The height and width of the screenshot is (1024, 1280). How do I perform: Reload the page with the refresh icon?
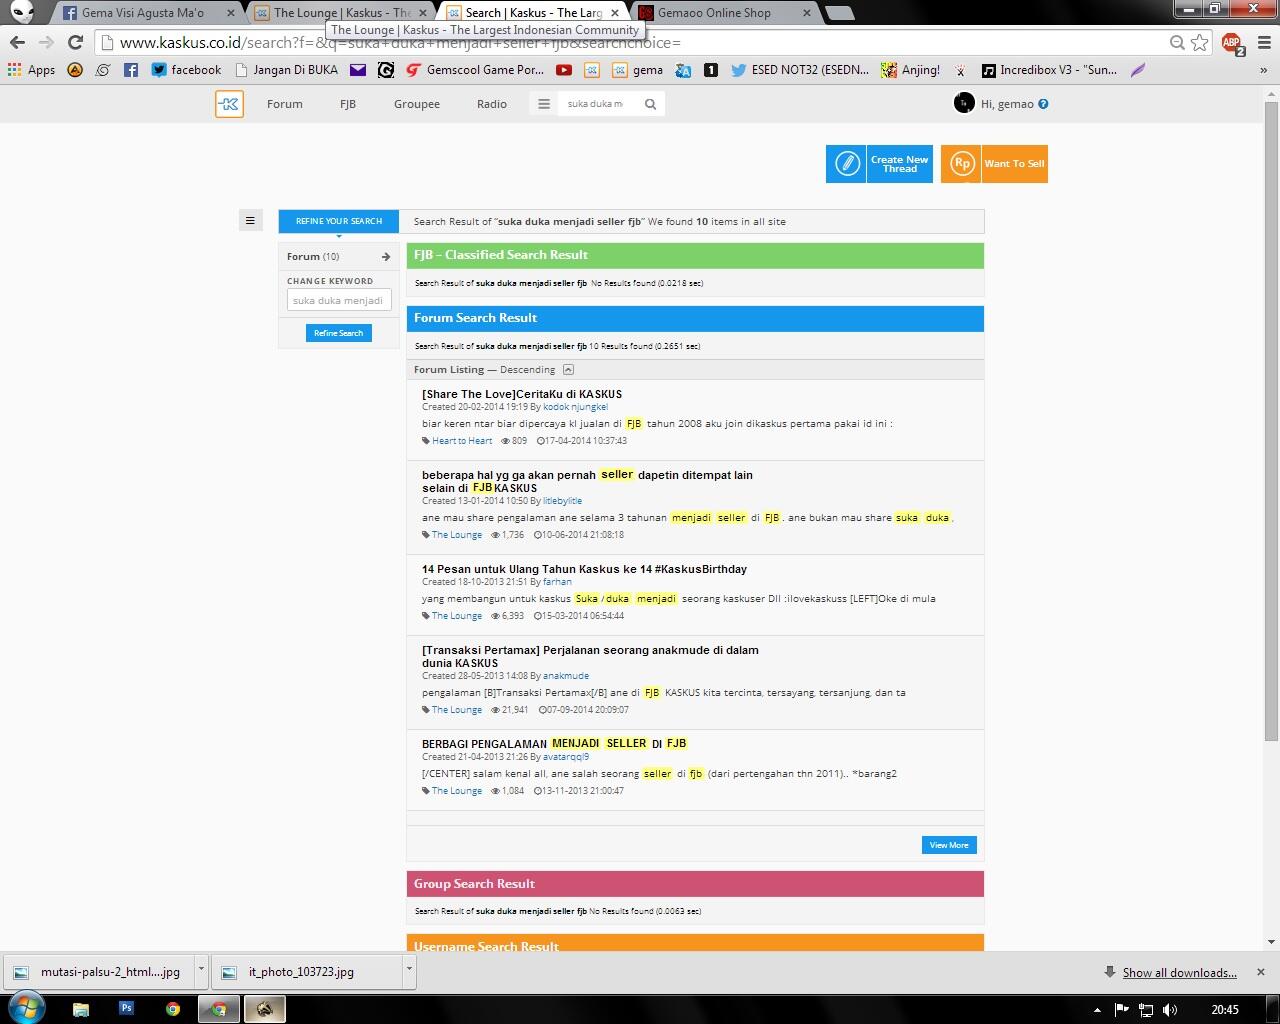[75, 42]
